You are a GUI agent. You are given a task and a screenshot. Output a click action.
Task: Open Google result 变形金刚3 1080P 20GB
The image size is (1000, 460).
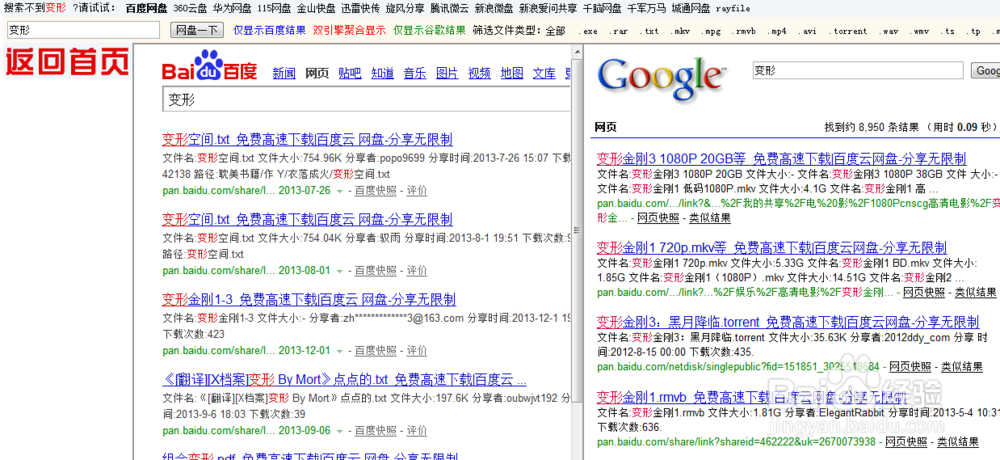click(782, 159)
